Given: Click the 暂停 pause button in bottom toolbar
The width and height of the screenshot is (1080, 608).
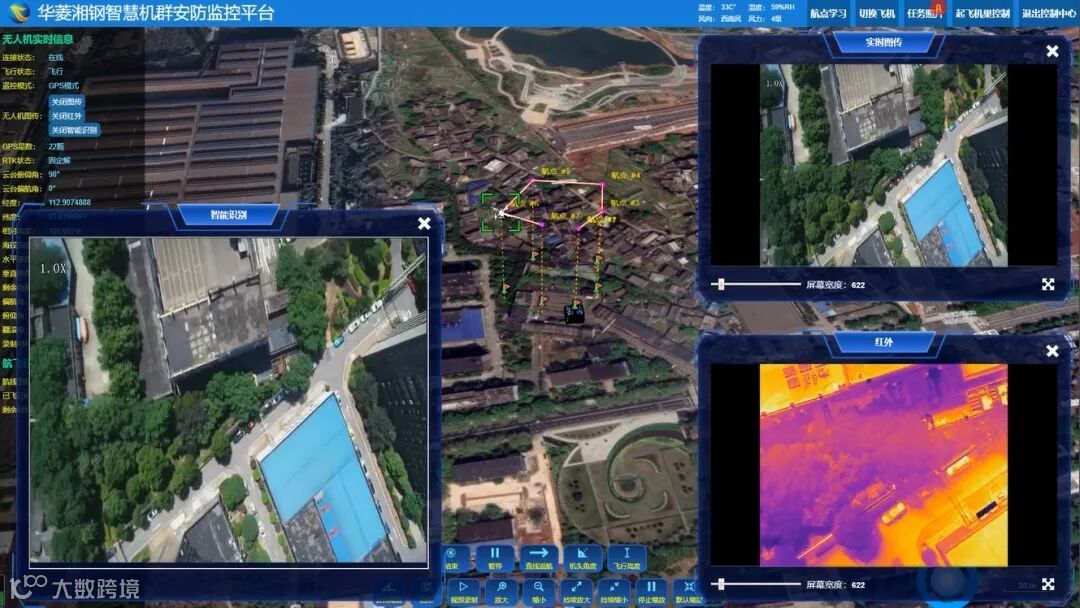Looking at the screenshot, I should tap(495, 558).
